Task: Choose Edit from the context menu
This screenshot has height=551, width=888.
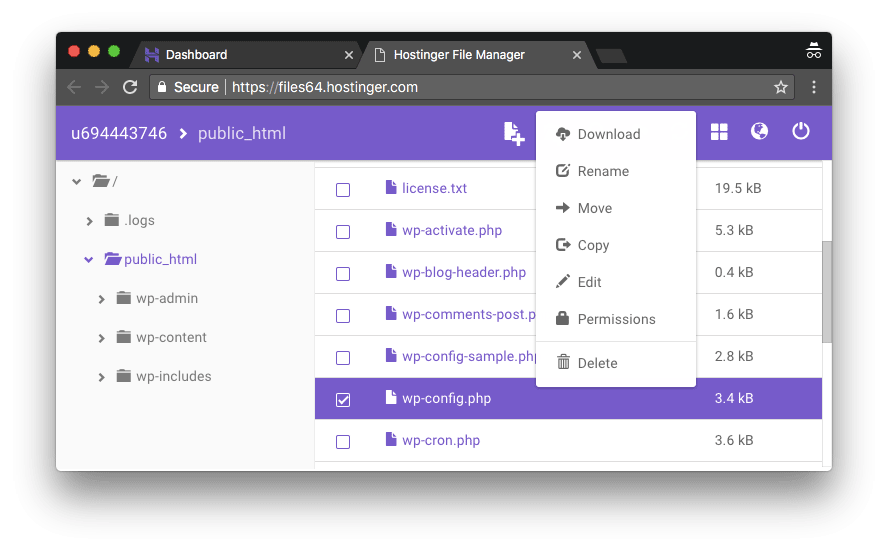Action: tap(616, 282)
